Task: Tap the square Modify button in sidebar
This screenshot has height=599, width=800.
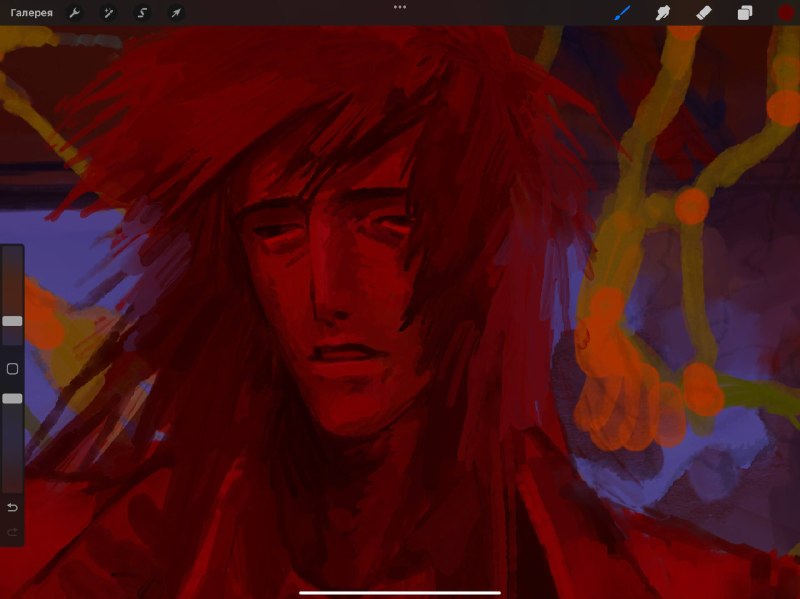Action: point(12,369)
